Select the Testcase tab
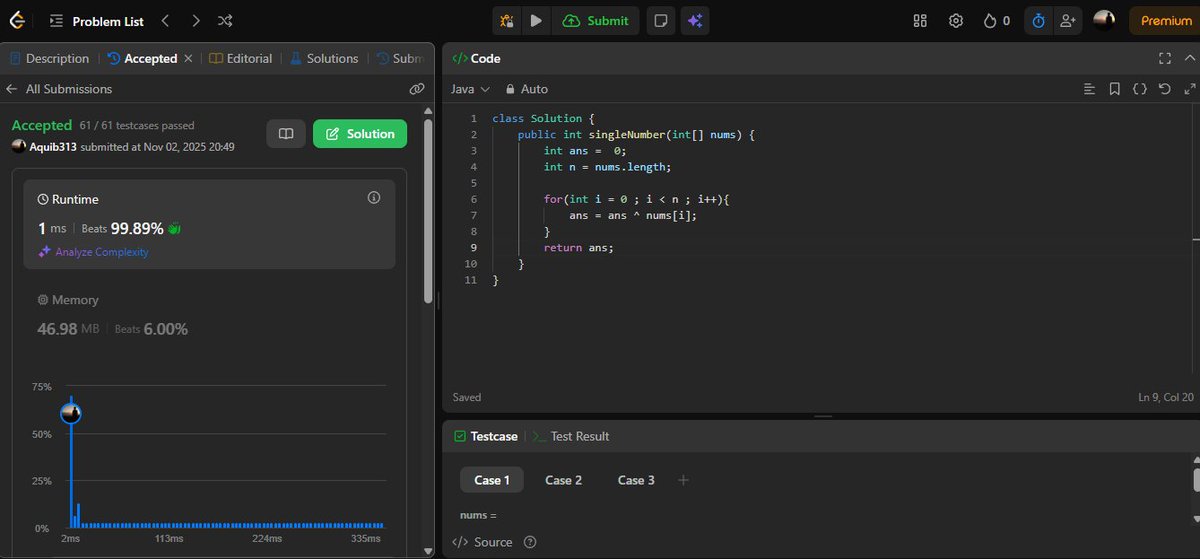Image resolution: width=1200 pixels, height=559 pixels. point(486,436)
